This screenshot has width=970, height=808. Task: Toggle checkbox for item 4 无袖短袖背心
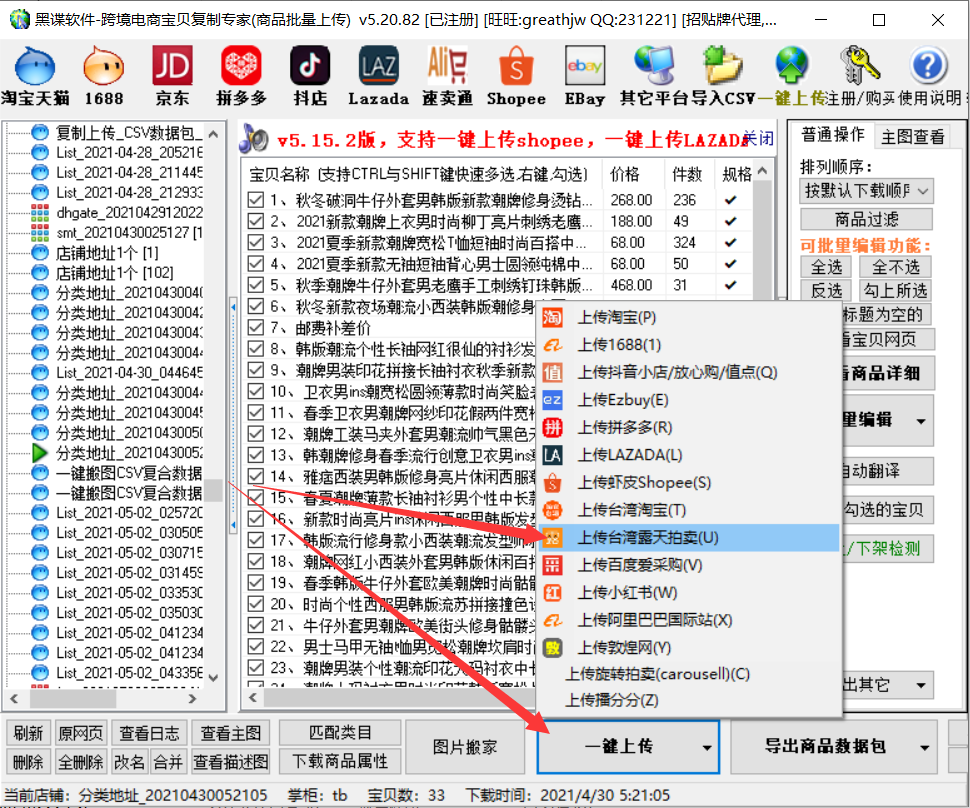coord(255,264)
